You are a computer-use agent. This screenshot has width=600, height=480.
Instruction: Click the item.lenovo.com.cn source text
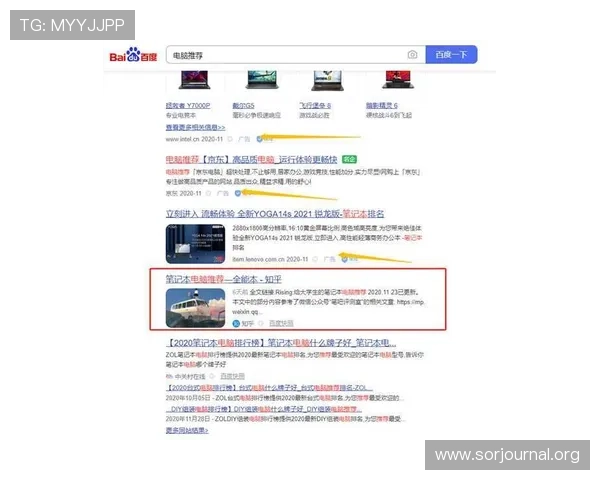(270, 259)
